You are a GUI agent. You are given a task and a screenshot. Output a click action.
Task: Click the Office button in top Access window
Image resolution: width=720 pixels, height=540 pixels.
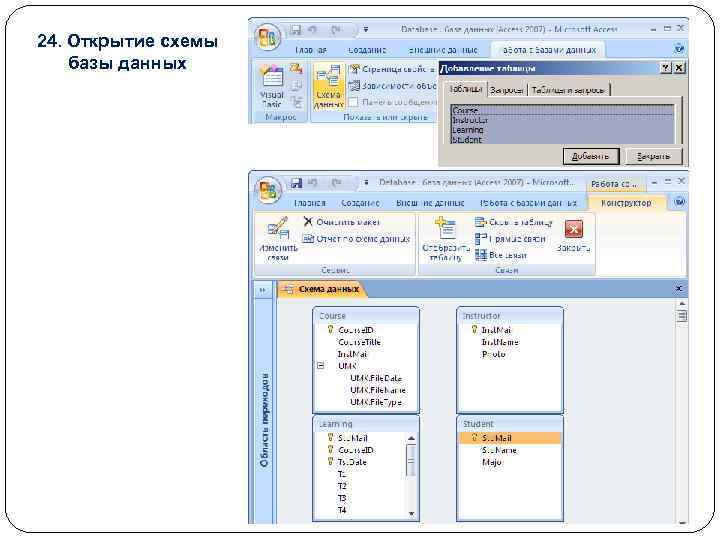(268, 38)
